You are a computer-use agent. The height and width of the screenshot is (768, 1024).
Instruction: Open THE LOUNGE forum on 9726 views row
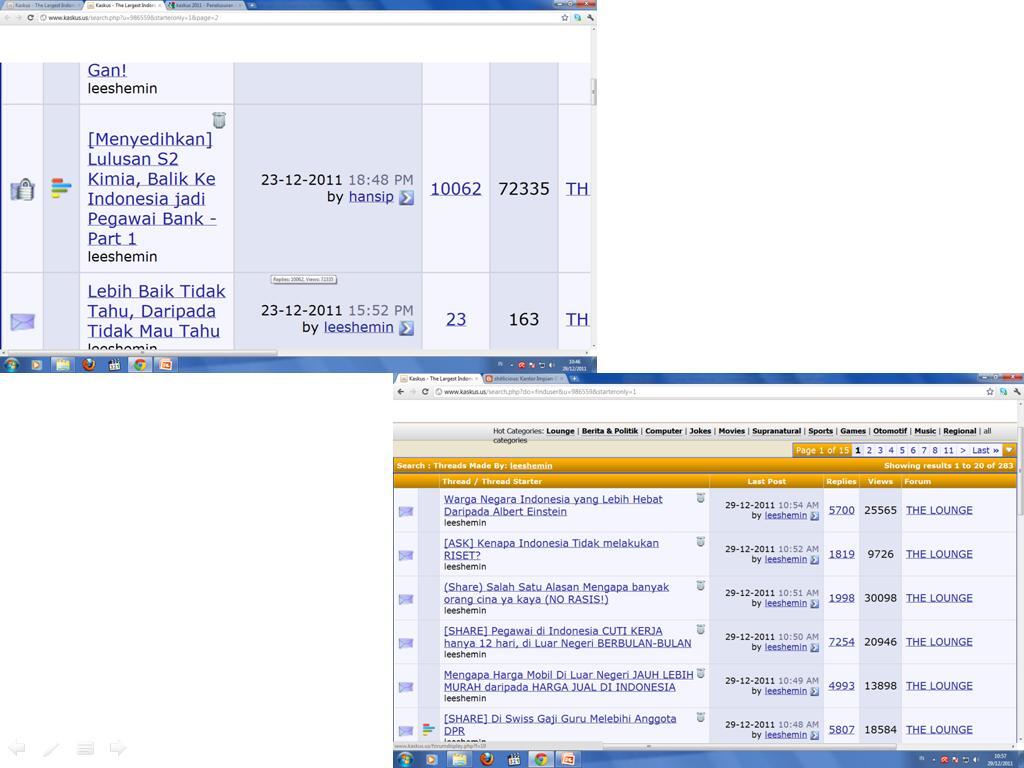pyautogui.click(x=939, y=554)
